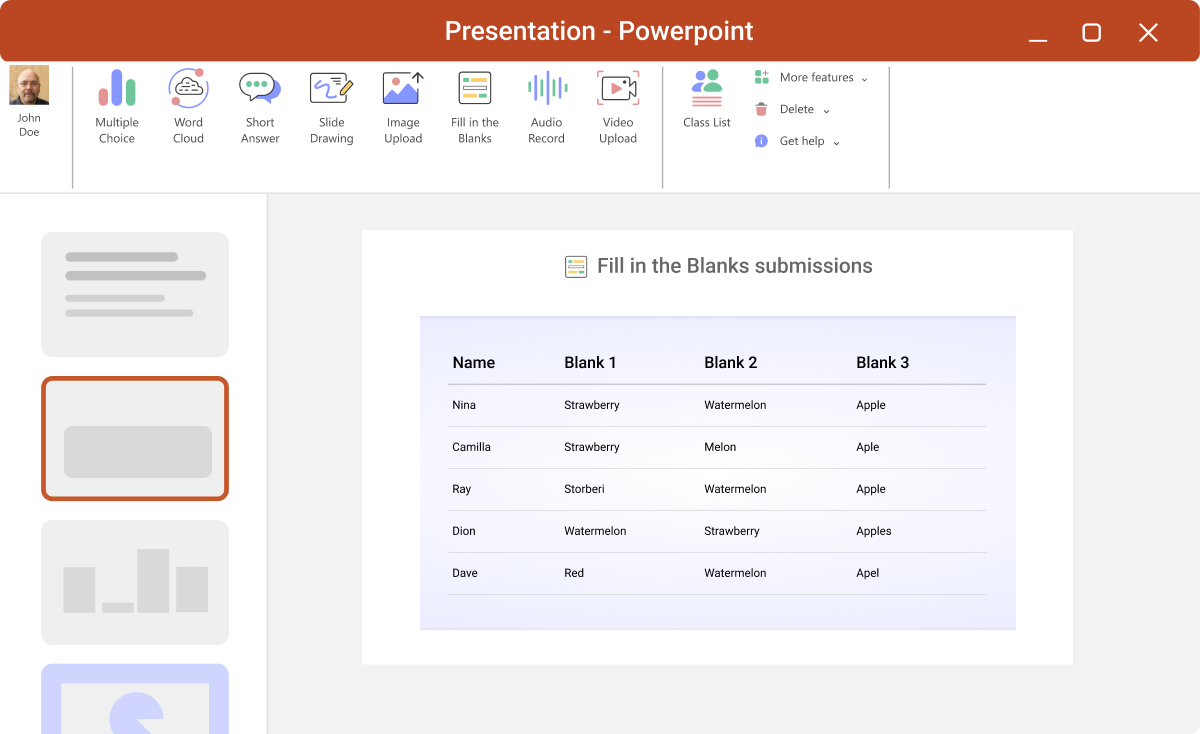Select the first slide thumbnail with text lines
Viewport: 1200px width, 734px height.
(135, 294)
